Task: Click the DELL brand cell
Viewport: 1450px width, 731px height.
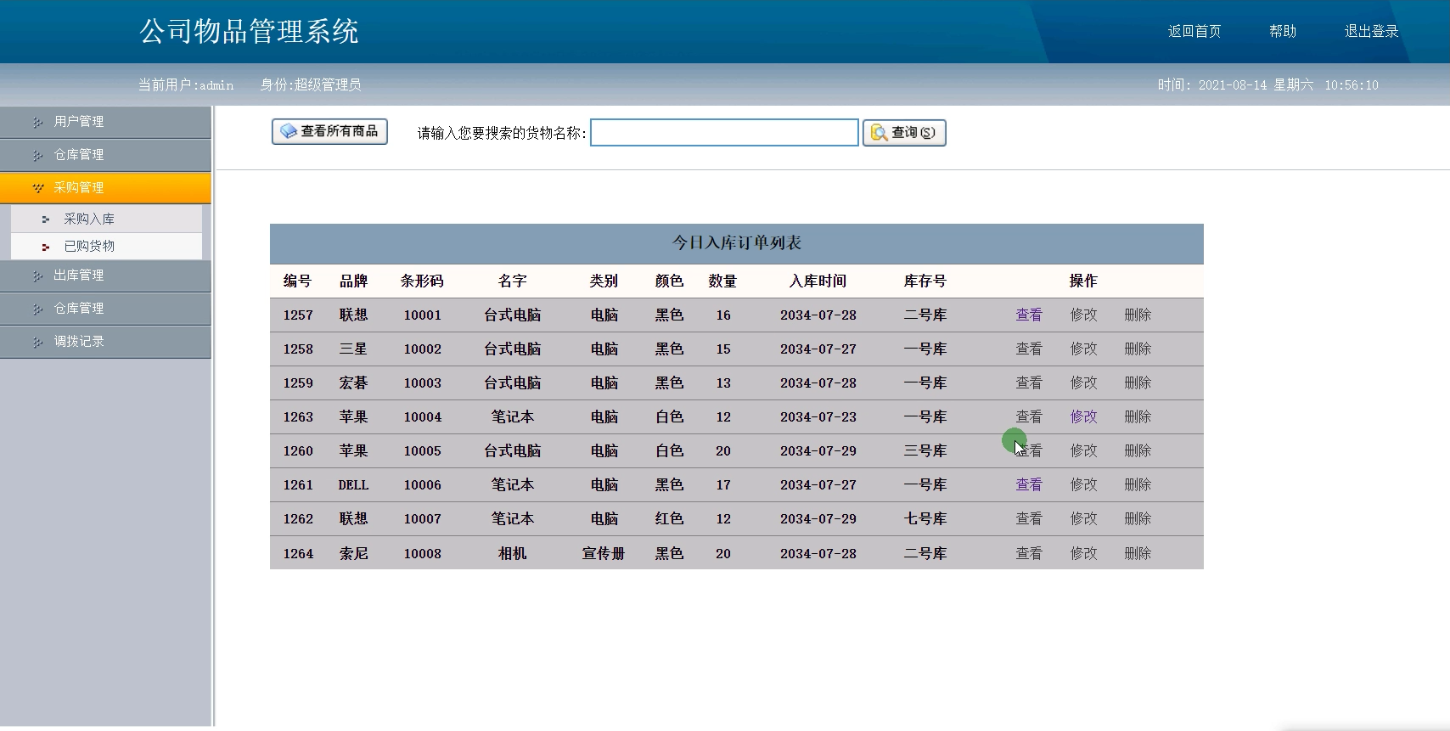Action: [x=354, y=485]
